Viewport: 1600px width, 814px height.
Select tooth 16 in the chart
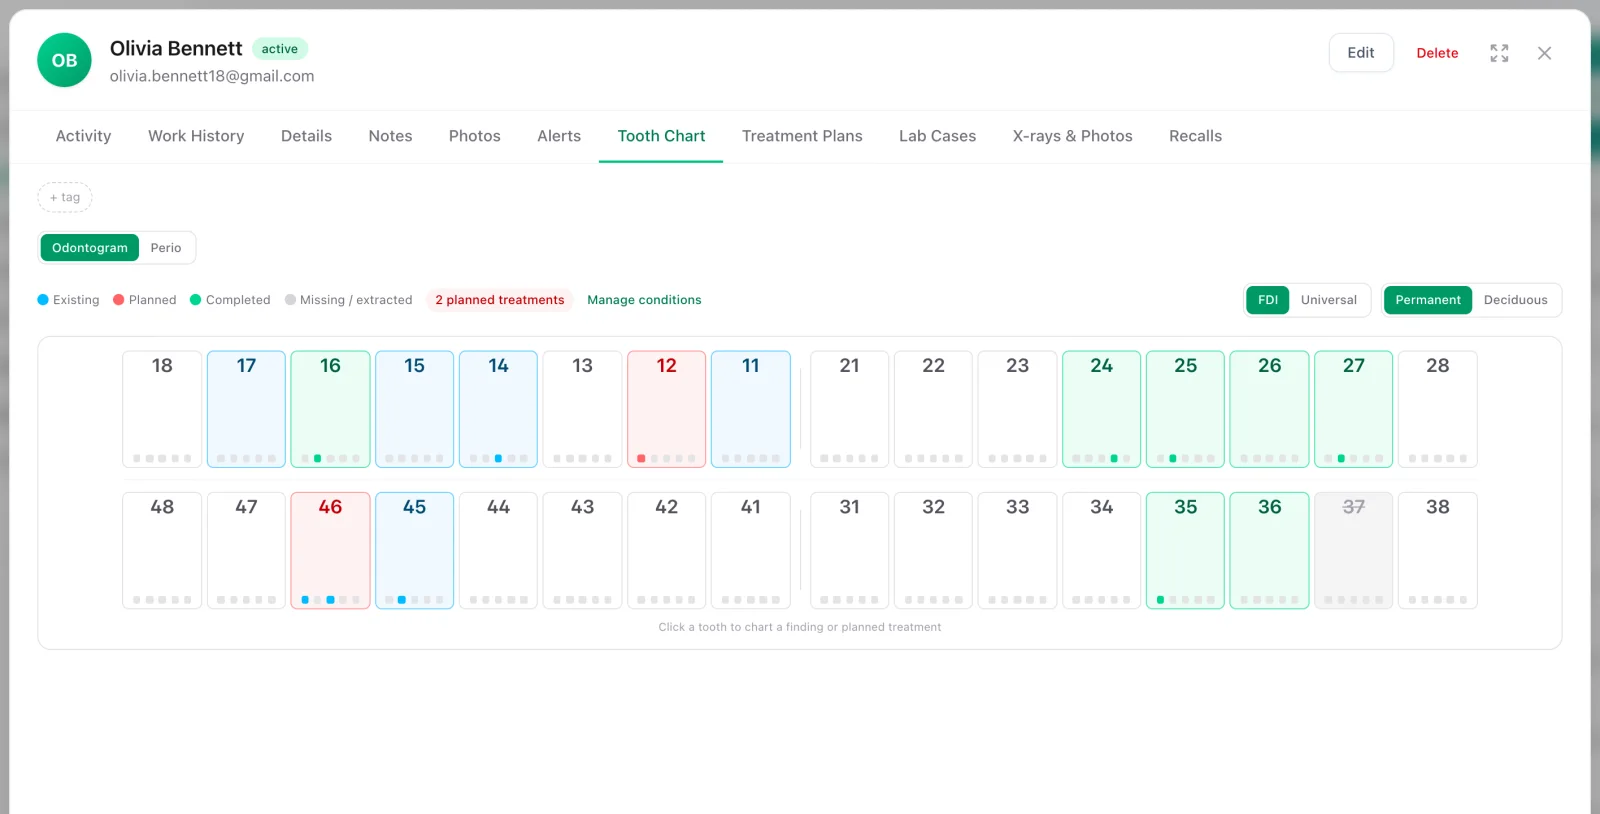330,409
